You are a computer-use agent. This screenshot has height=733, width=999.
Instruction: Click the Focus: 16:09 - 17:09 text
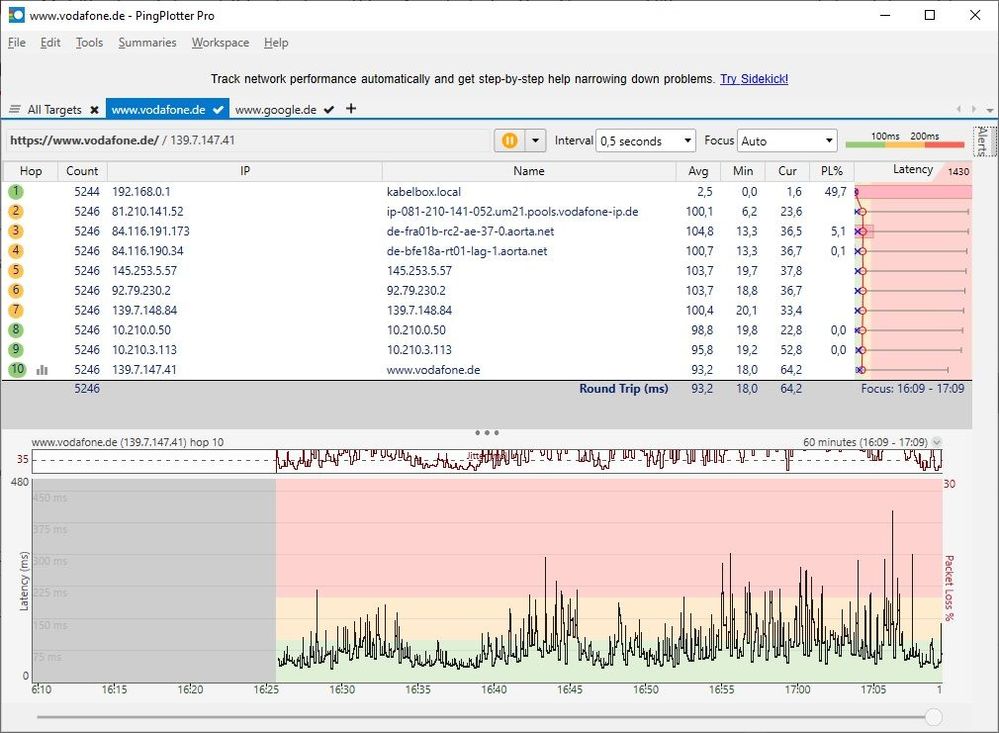pyautogui.click(x=912, y=389)
